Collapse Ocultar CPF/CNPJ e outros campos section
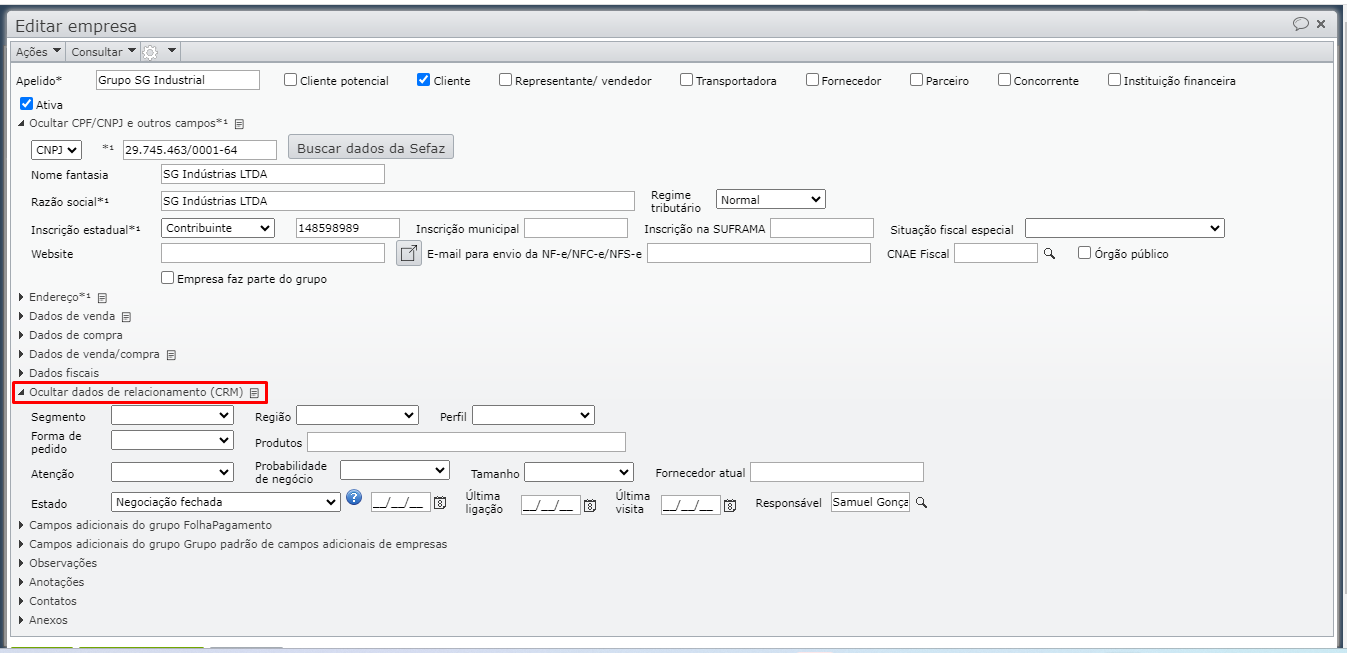1347x653 pixels. 123,123
